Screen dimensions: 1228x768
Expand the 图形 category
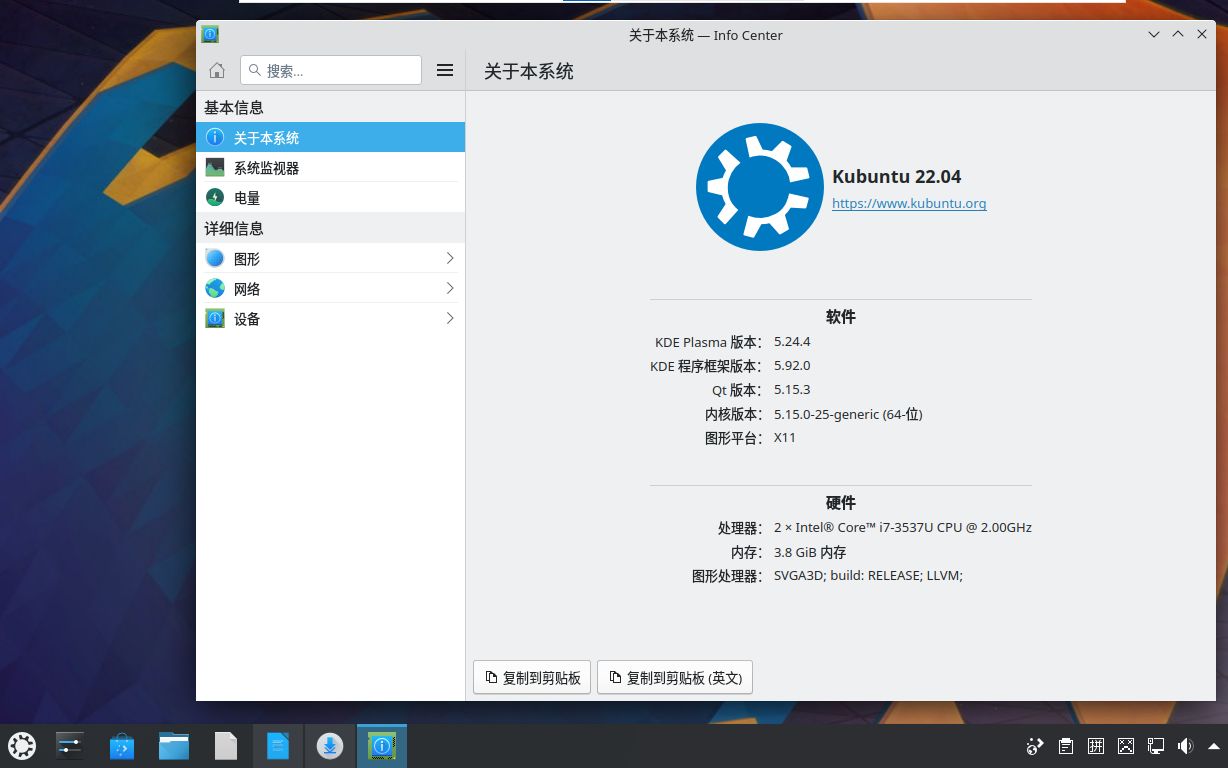[x=331, y=258]
